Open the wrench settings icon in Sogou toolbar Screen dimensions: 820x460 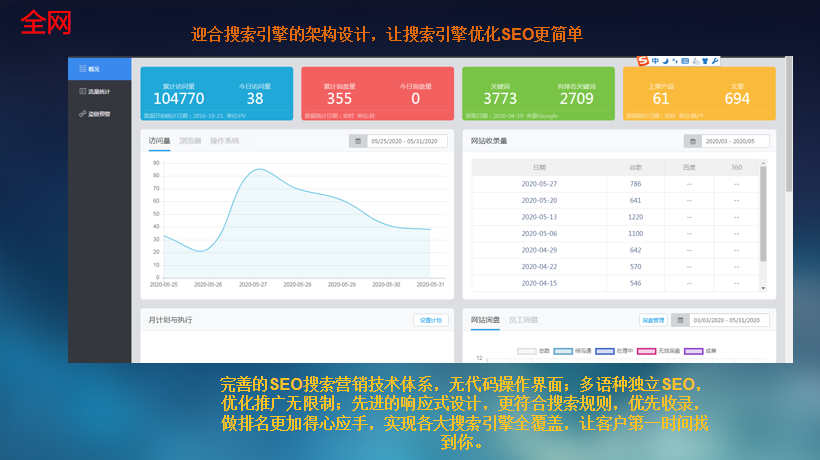715,61
